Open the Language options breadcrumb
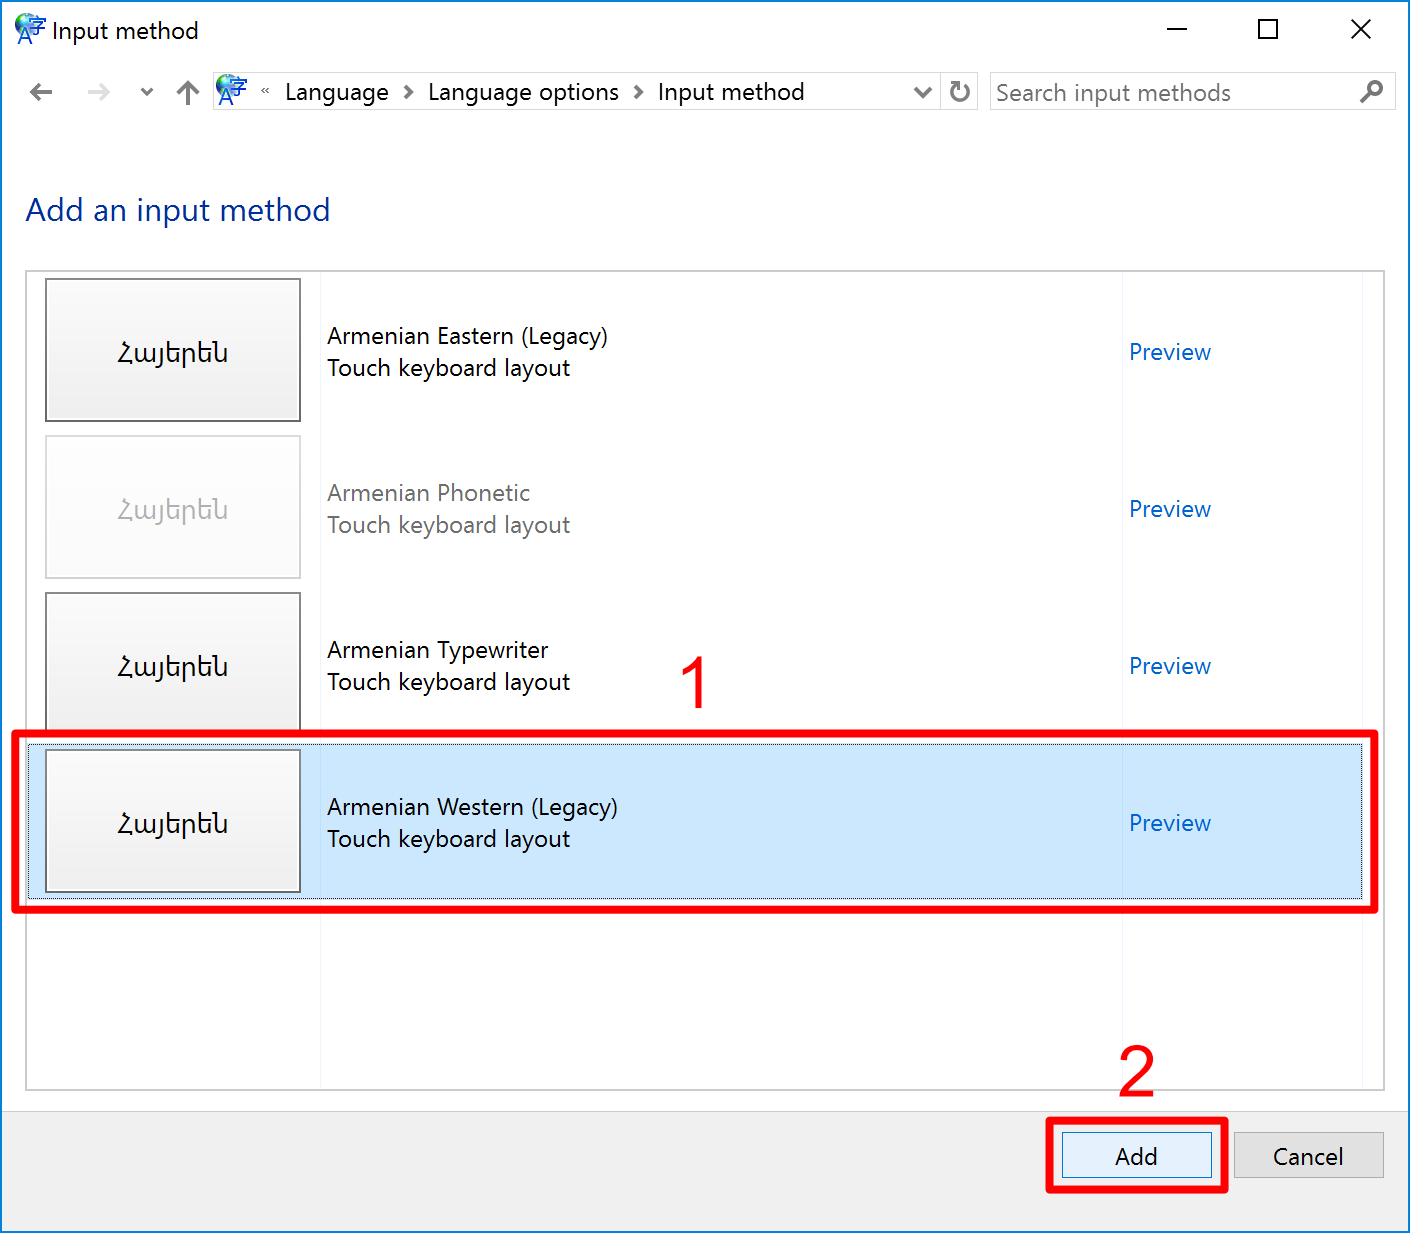1410x1233 pixels. 523,93
